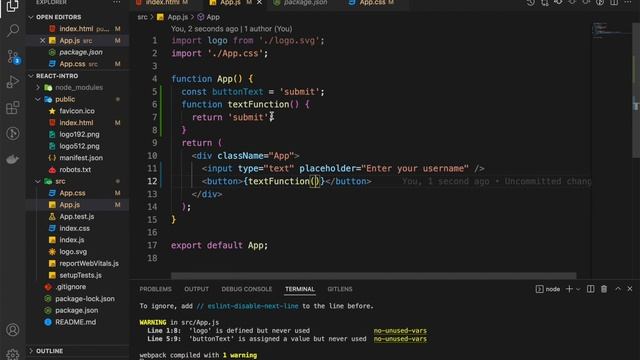
Task: Open the Accounts menu
Action: point(13,329)
